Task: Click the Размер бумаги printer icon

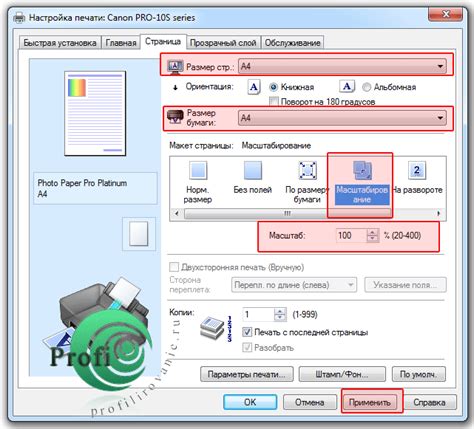Action: [x=175, y=117]
